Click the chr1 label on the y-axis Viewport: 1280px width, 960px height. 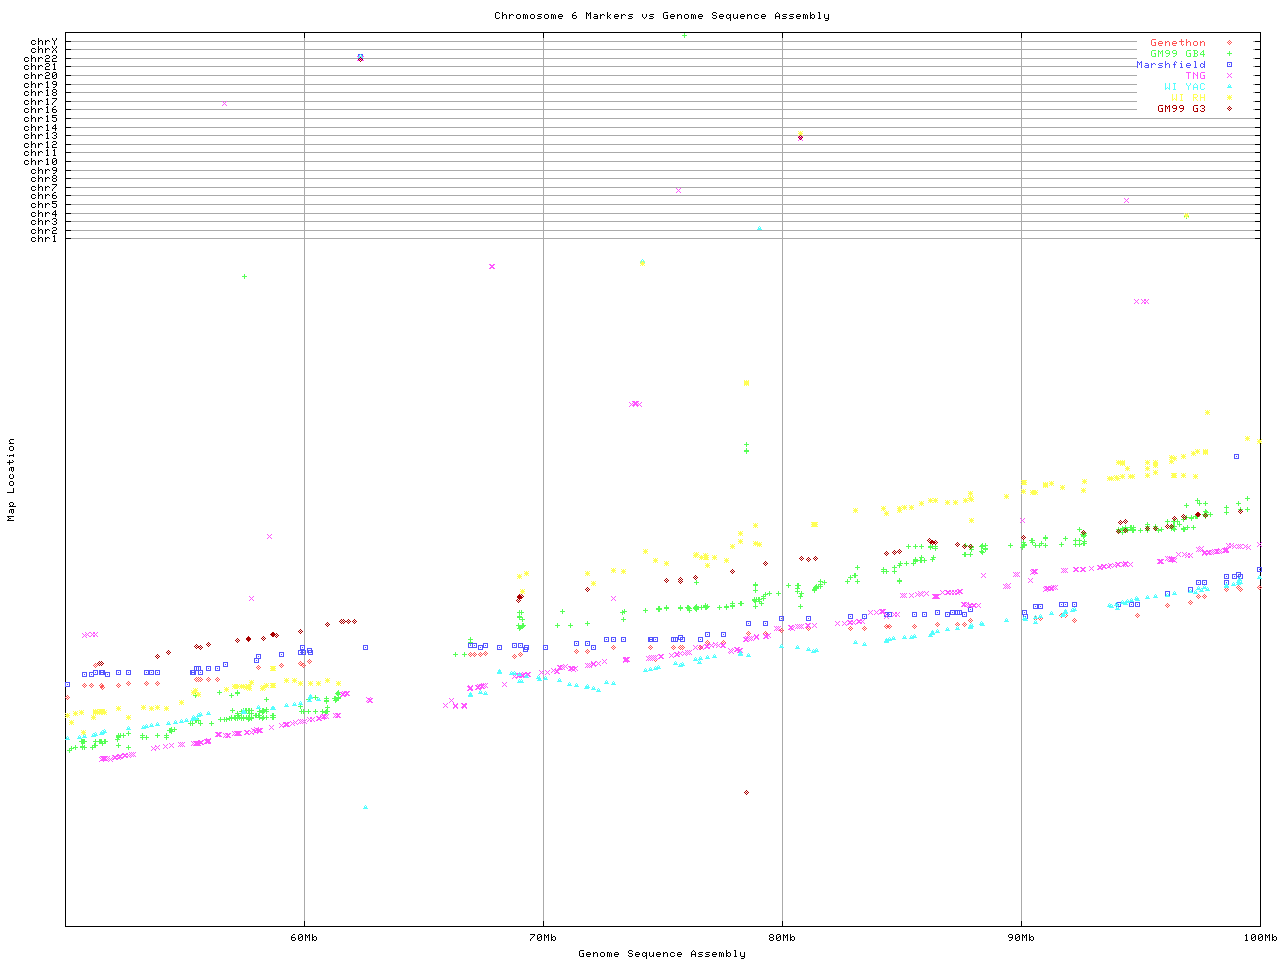click(44, 238)
